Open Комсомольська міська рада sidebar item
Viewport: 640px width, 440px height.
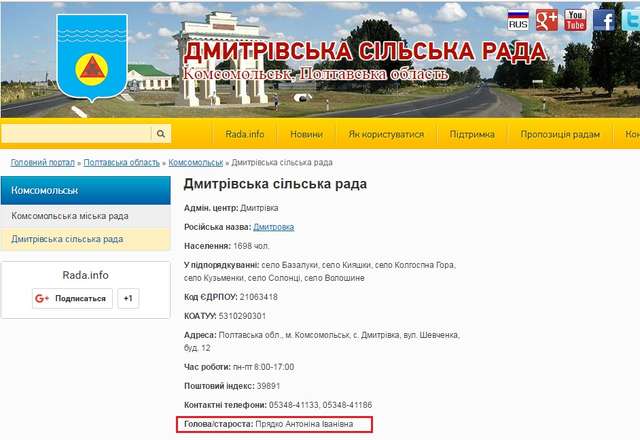[86, 216]
